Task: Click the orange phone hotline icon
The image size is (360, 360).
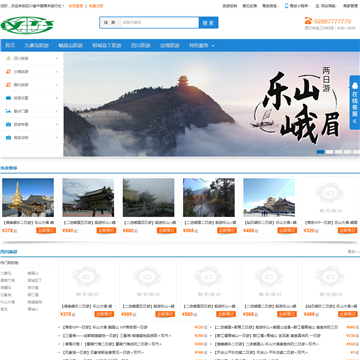Action: [308, 21]
